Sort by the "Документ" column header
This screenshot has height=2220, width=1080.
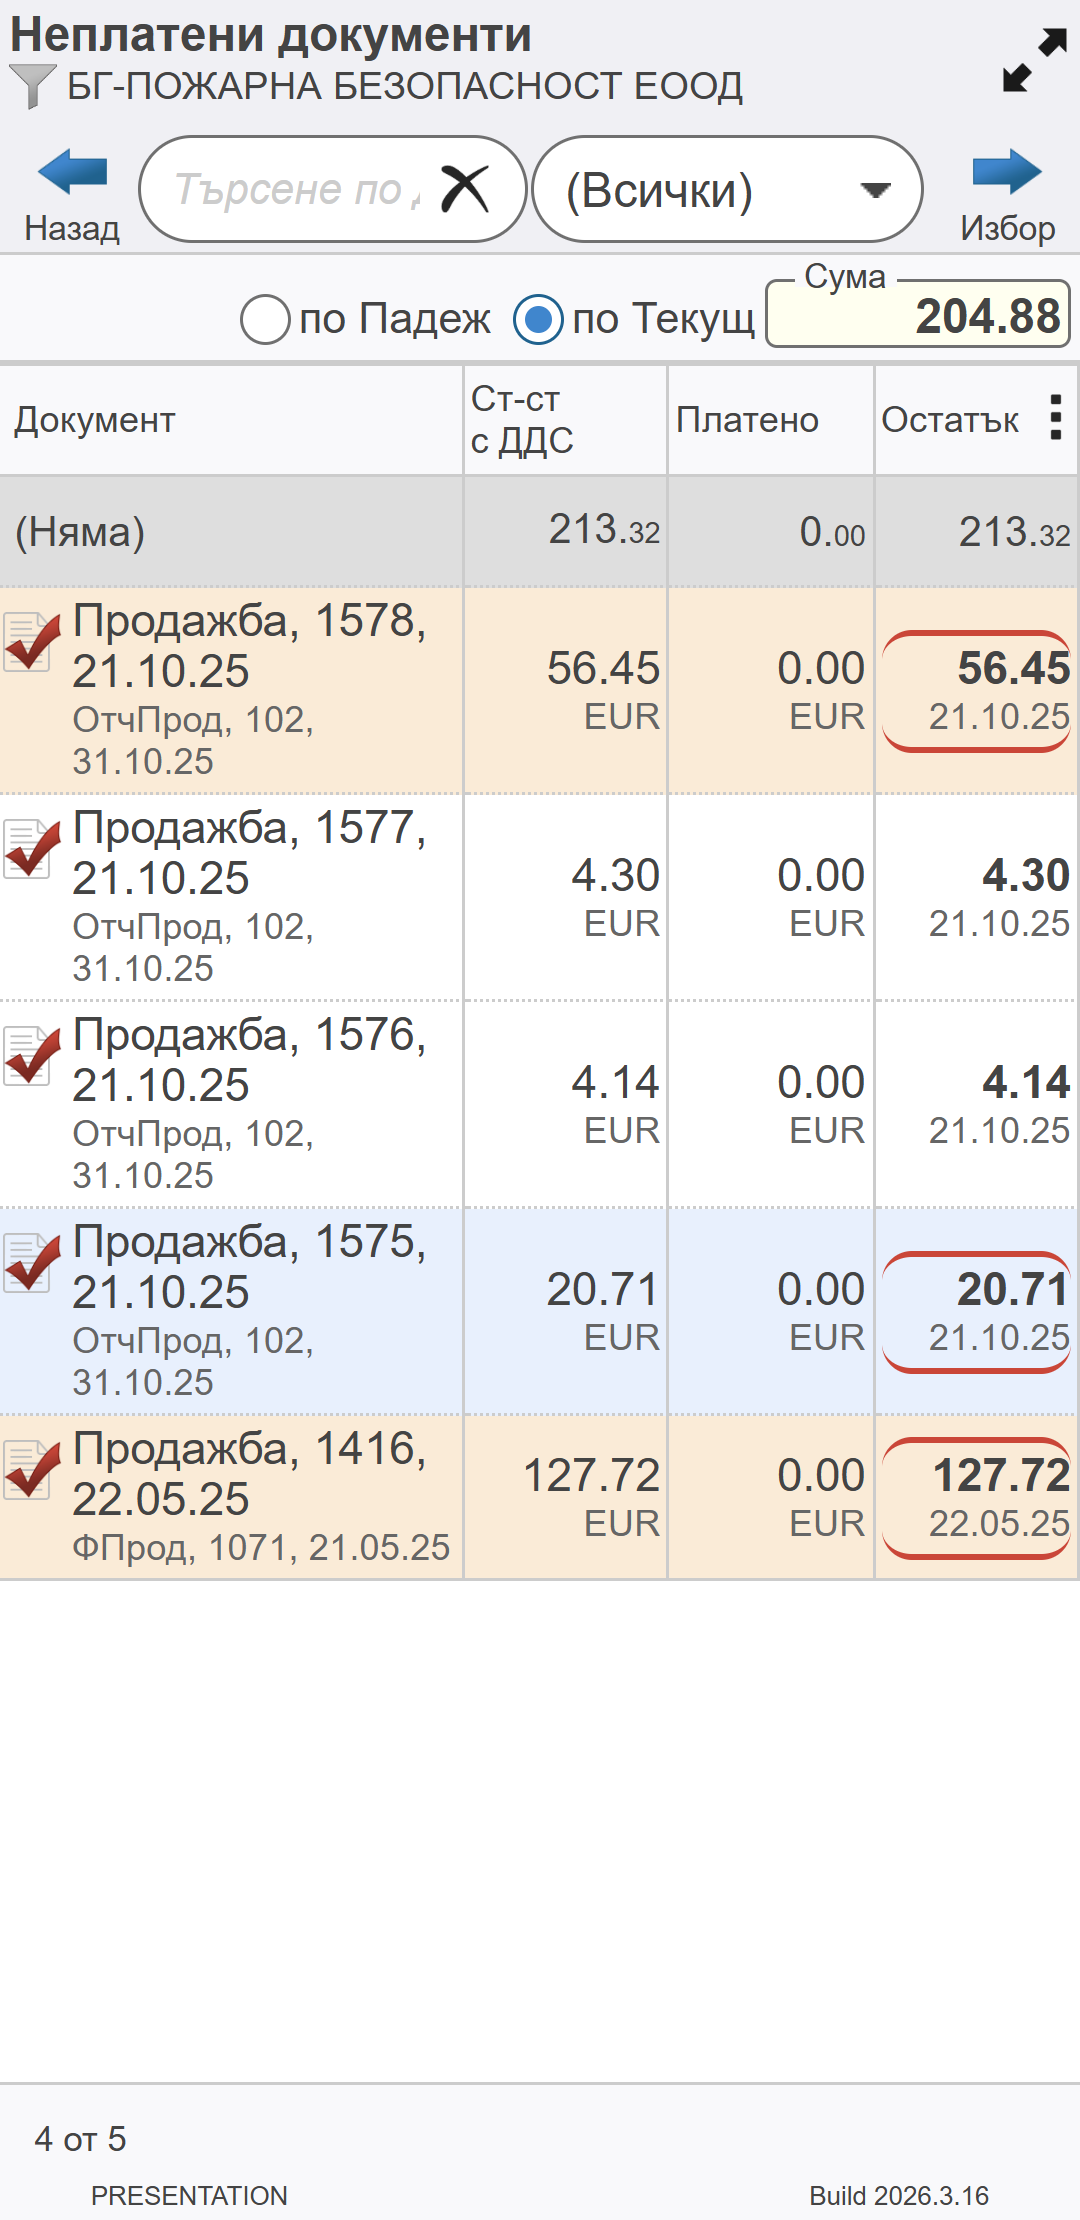(x=95, y=420)
